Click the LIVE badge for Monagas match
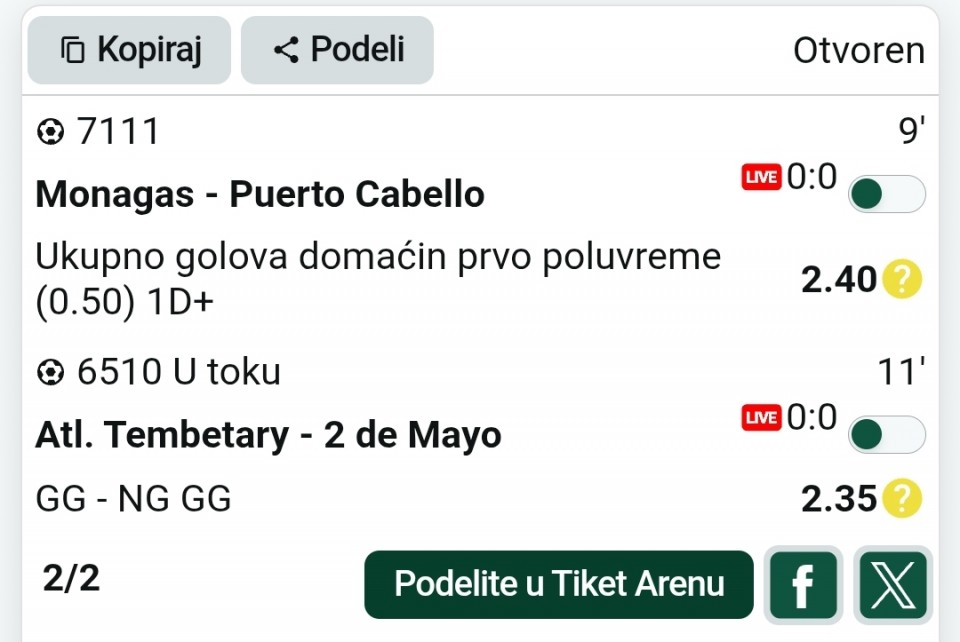 click(x=761, y=177)
